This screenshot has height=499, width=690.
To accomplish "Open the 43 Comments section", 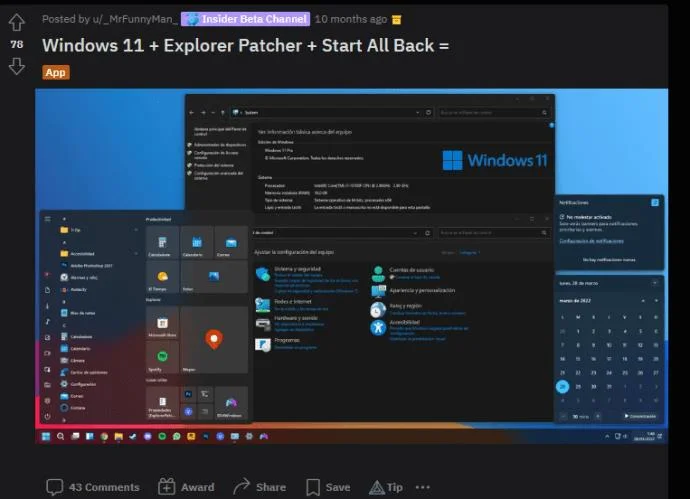I will pyautogui.click(x=93, y=487).
